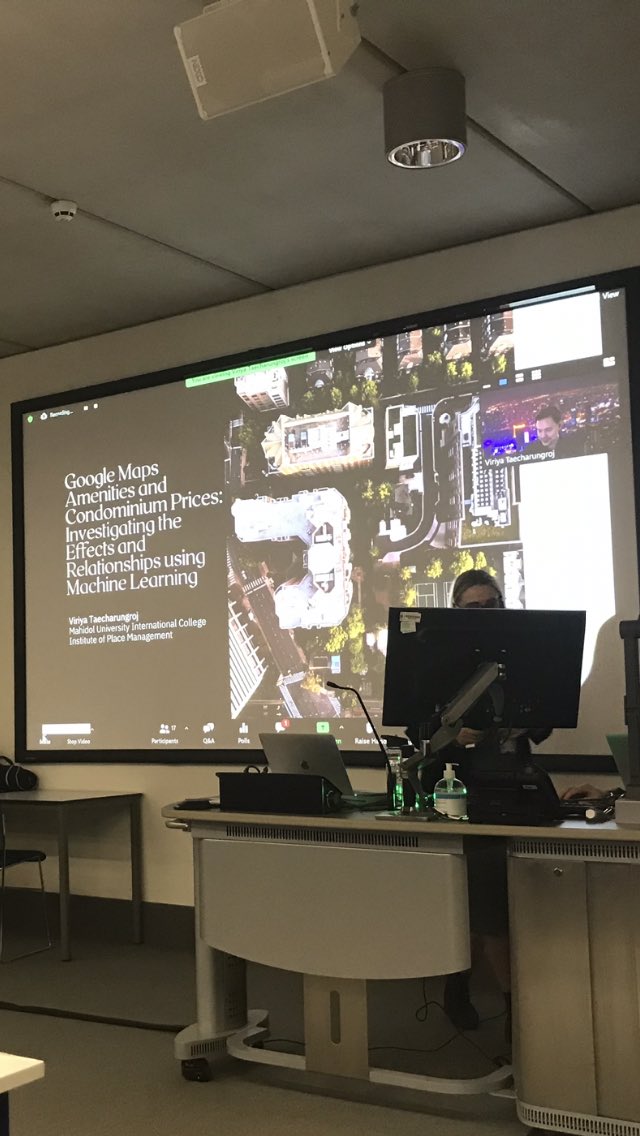Open the Participants panel icon
This screenshot has height=1136, width=640.
click(165, 729)
